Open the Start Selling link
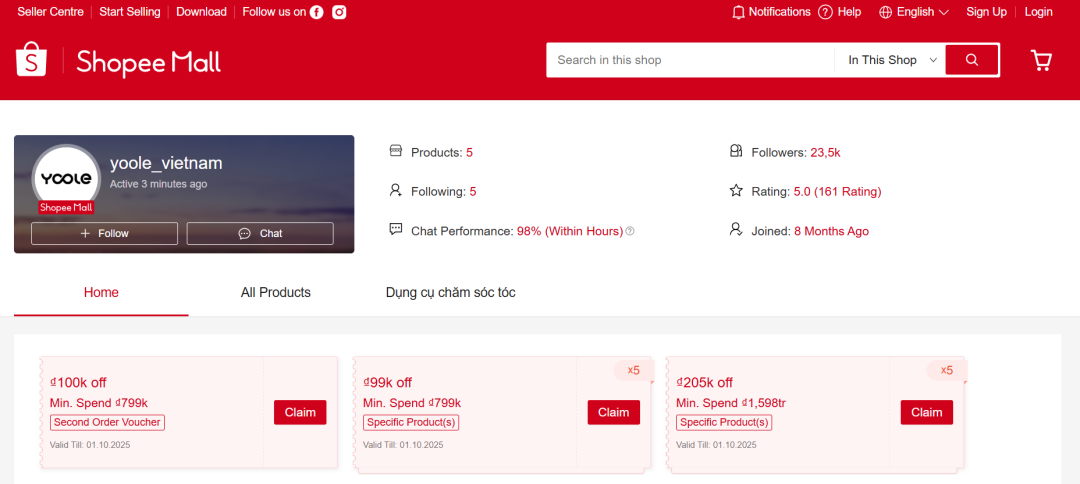Viewport: 1080px width, 484px height. click(x=129, y=12)
